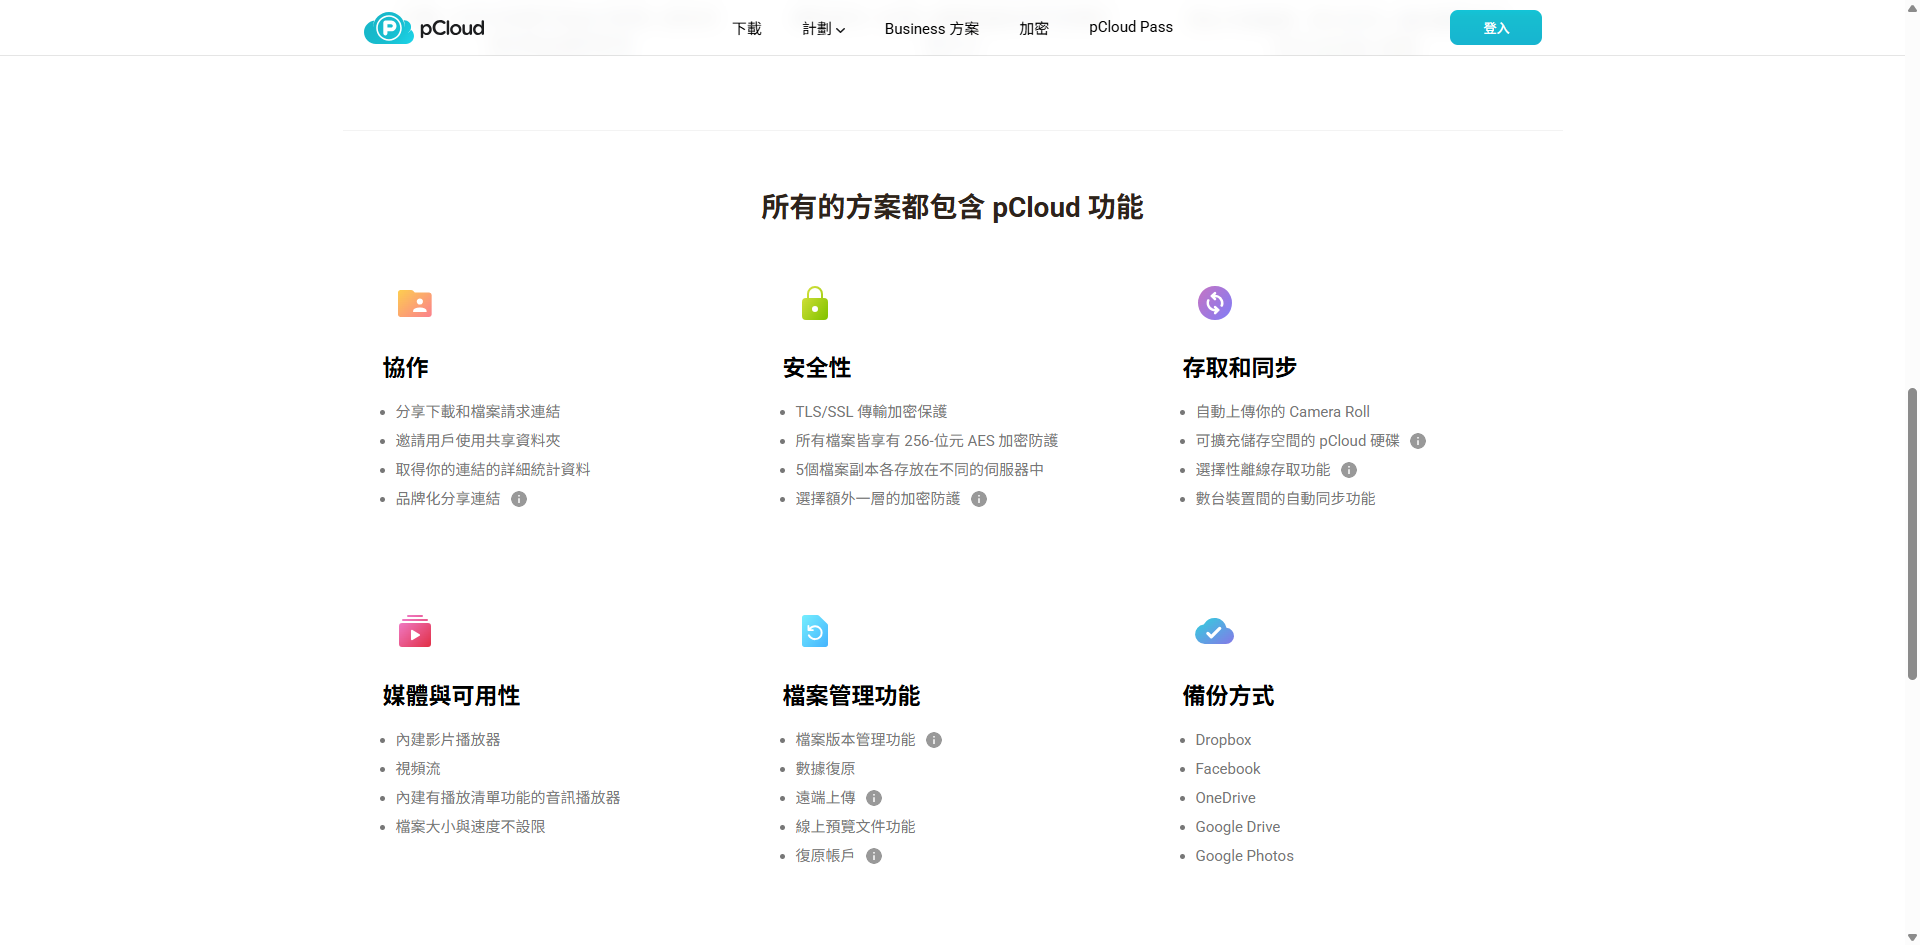
Task: Click info icon next to 選擇額外一層的加密防護
Action: pos(979,499)
